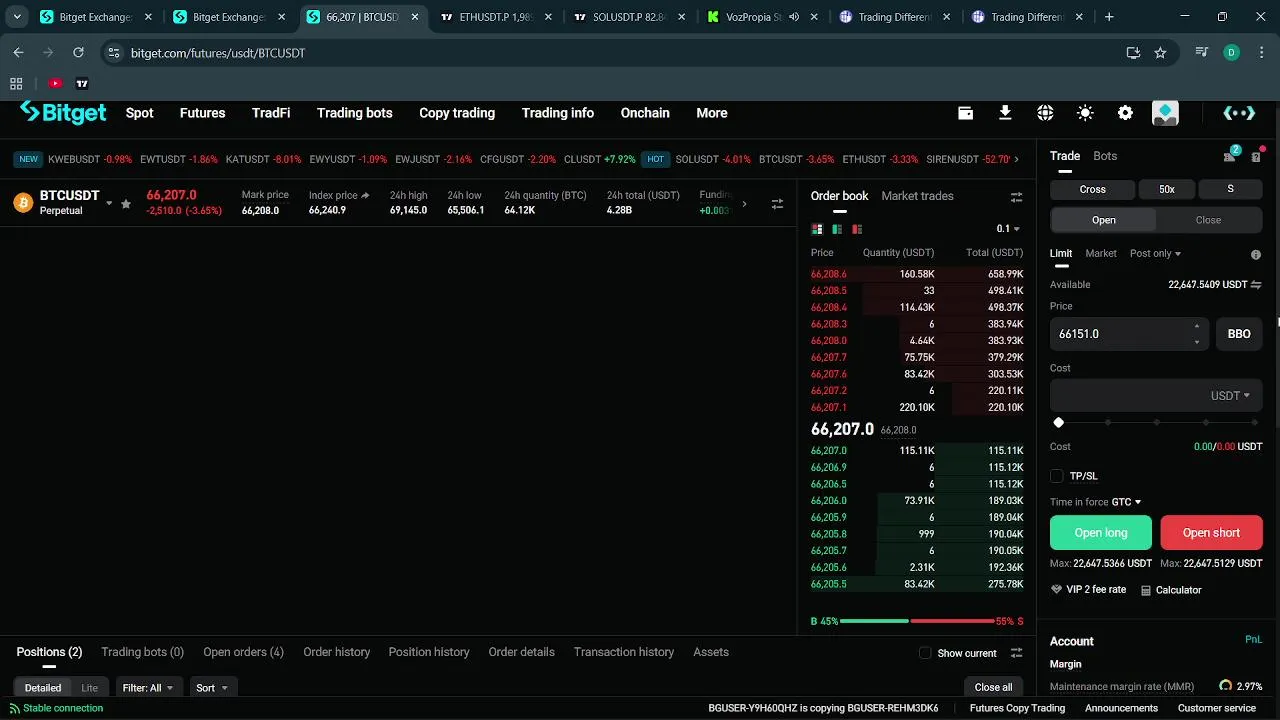The image size is (1280, 720).
Task: Bookmark this page with the star icon
Action: [x=1160, y=53]
